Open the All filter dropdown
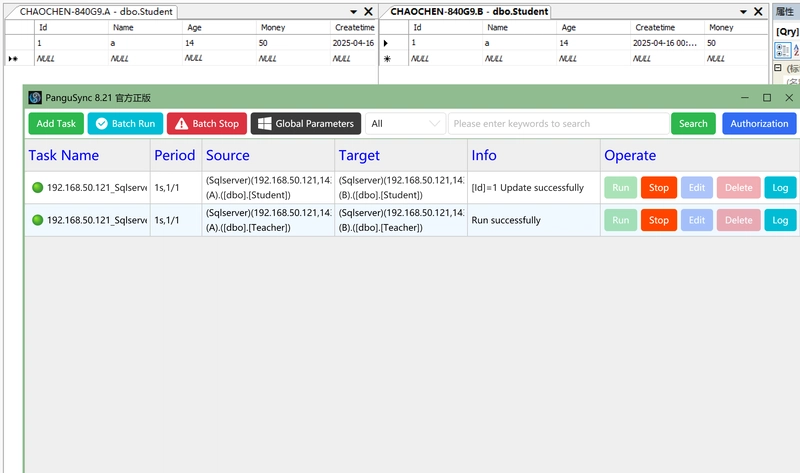Screen dimensions: 800x473 pos(405,123)
